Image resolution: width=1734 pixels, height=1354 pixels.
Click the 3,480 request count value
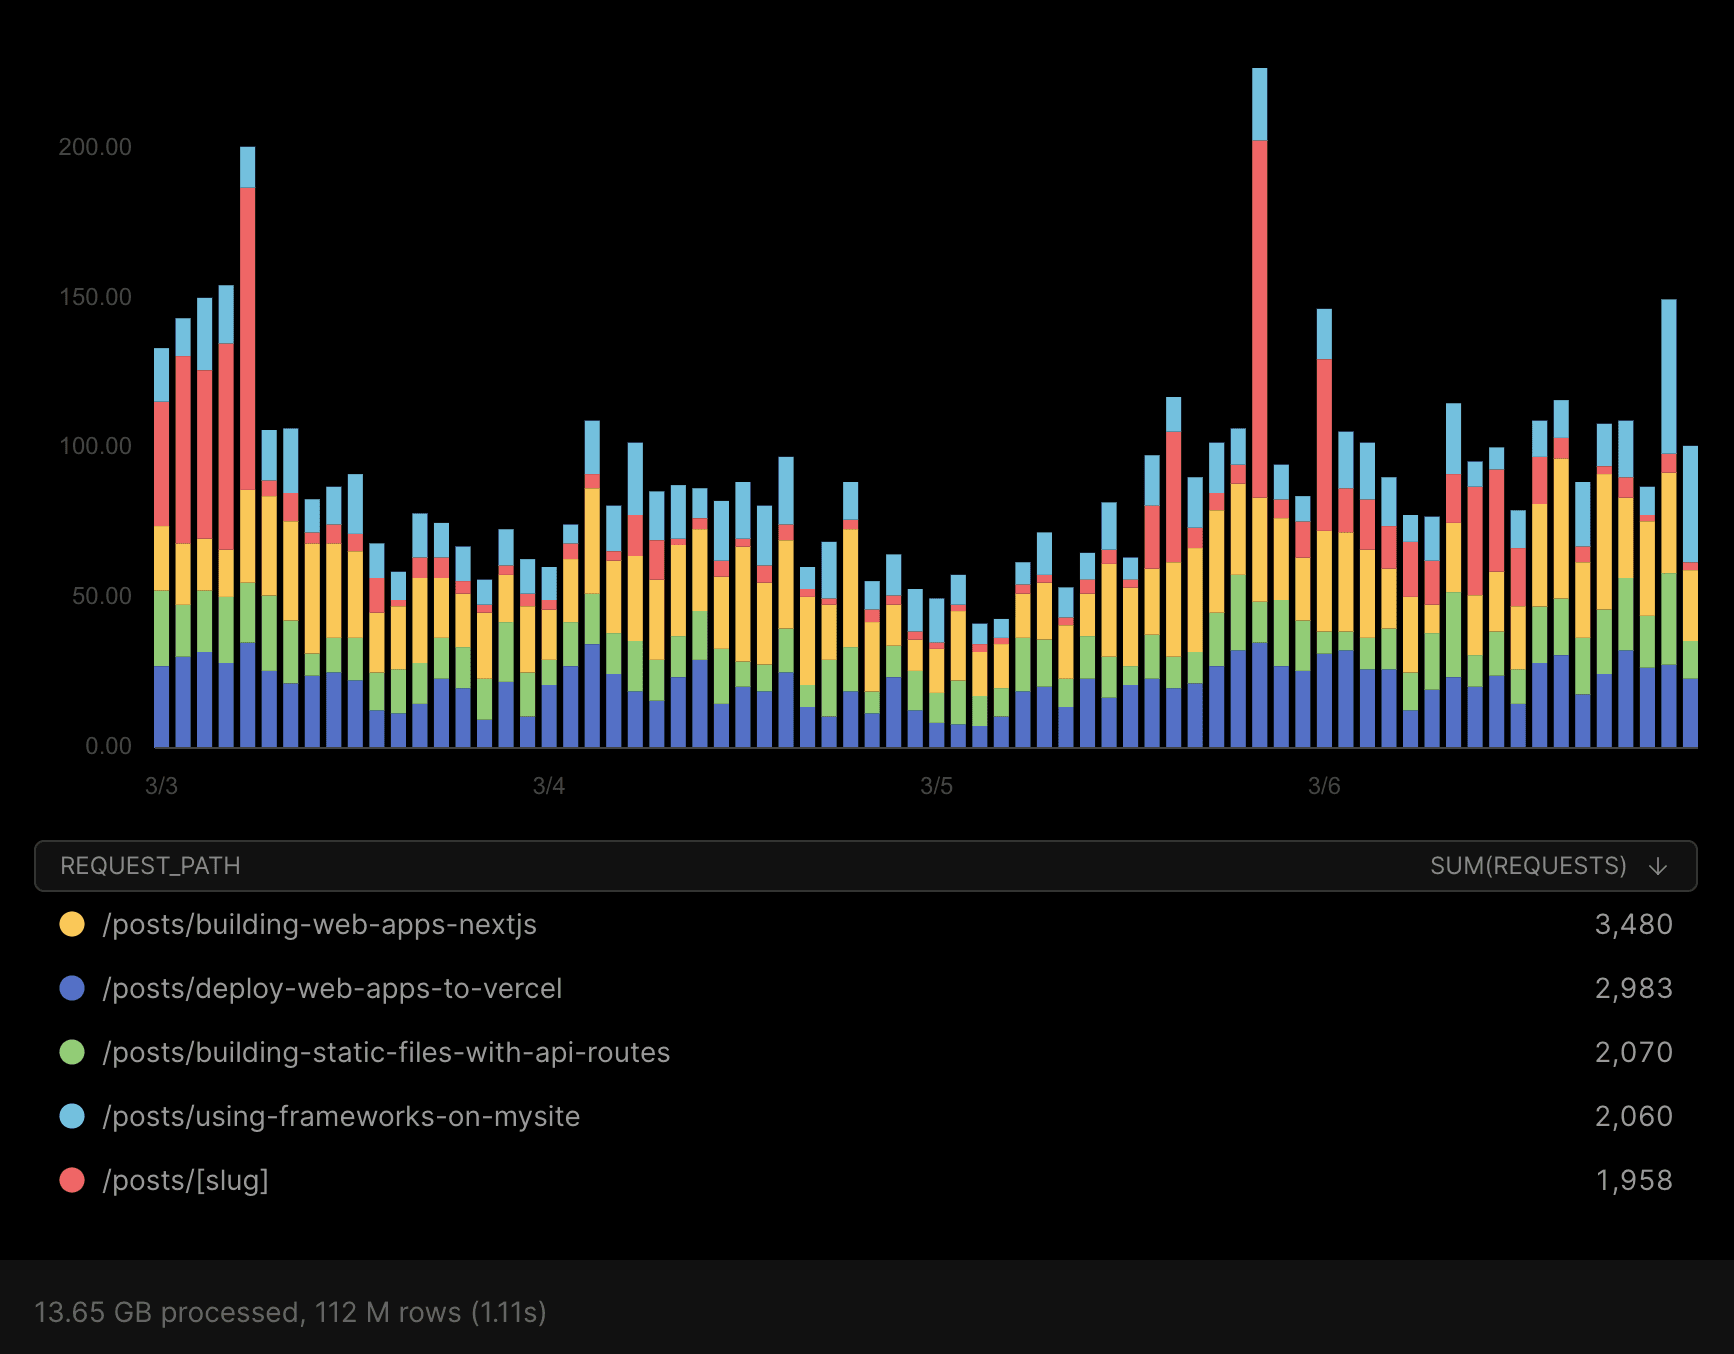tap(1634, 924)
